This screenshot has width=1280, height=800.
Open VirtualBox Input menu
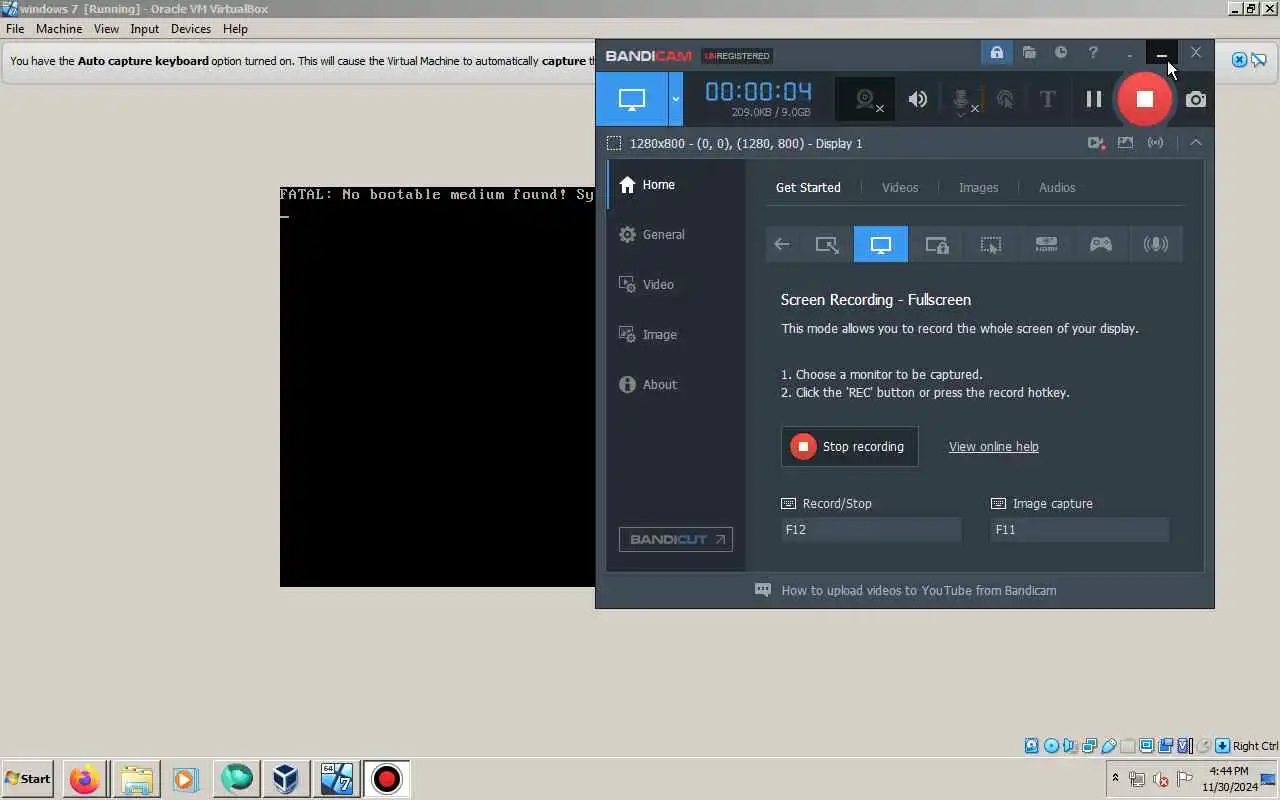click(144, 29)
